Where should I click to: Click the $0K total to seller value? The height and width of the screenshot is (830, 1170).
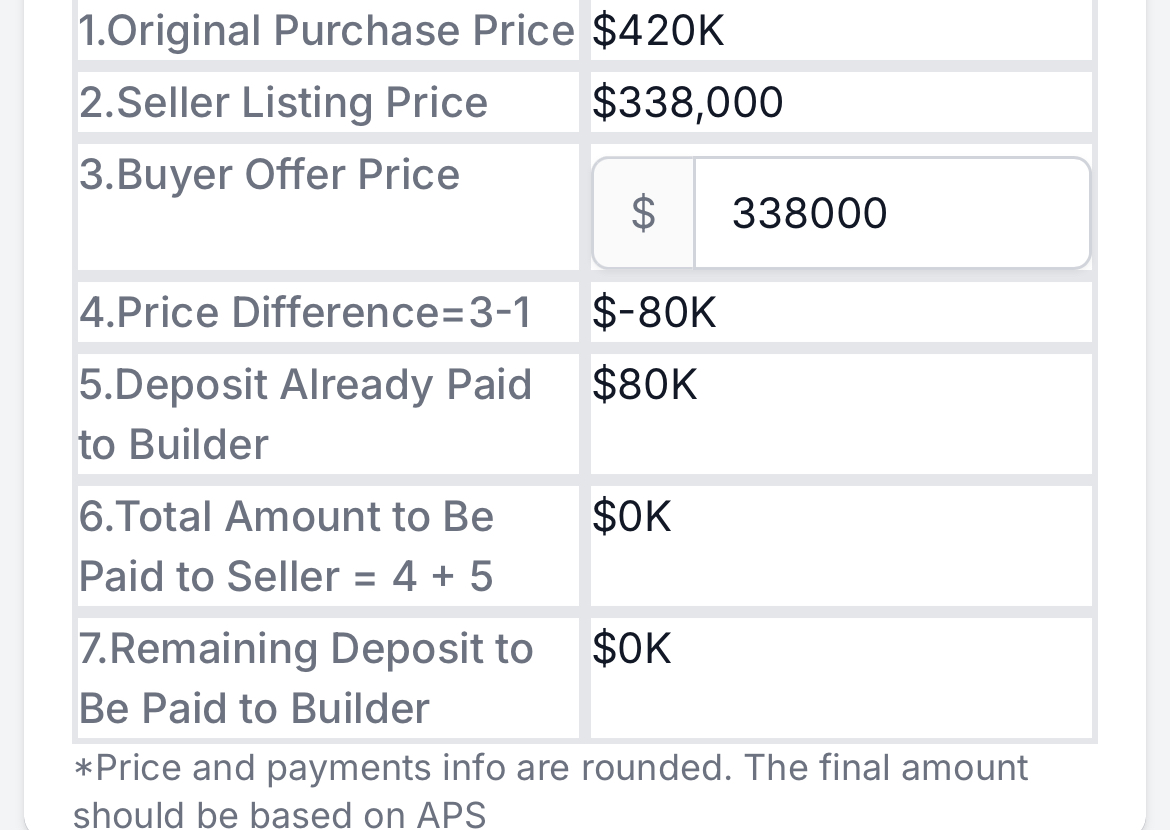point(632,517)
